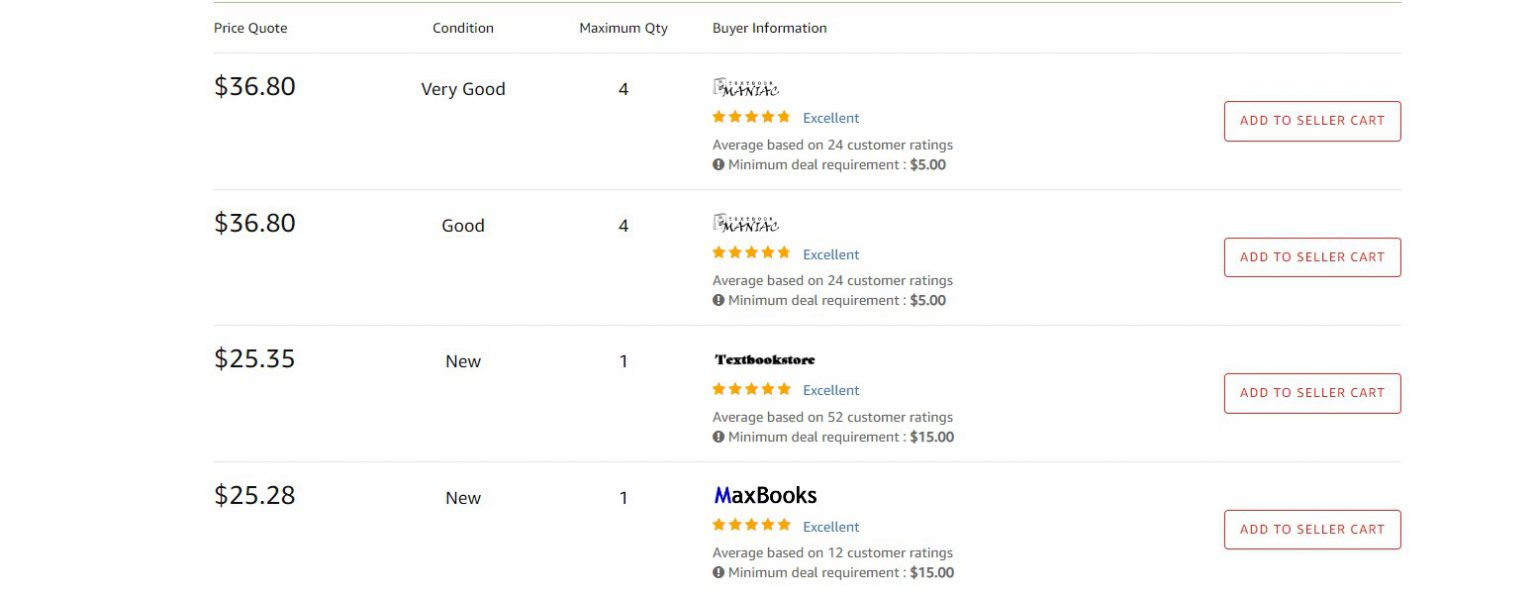Click the Price Quote column header
This screenshot has height=596, width=1536.
(250, 28)
